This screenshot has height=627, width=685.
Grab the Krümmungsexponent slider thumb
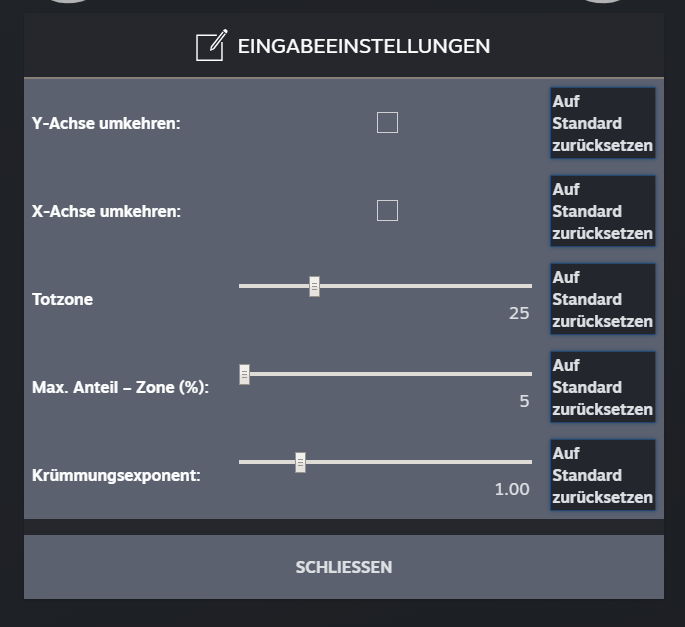point(300,463)
